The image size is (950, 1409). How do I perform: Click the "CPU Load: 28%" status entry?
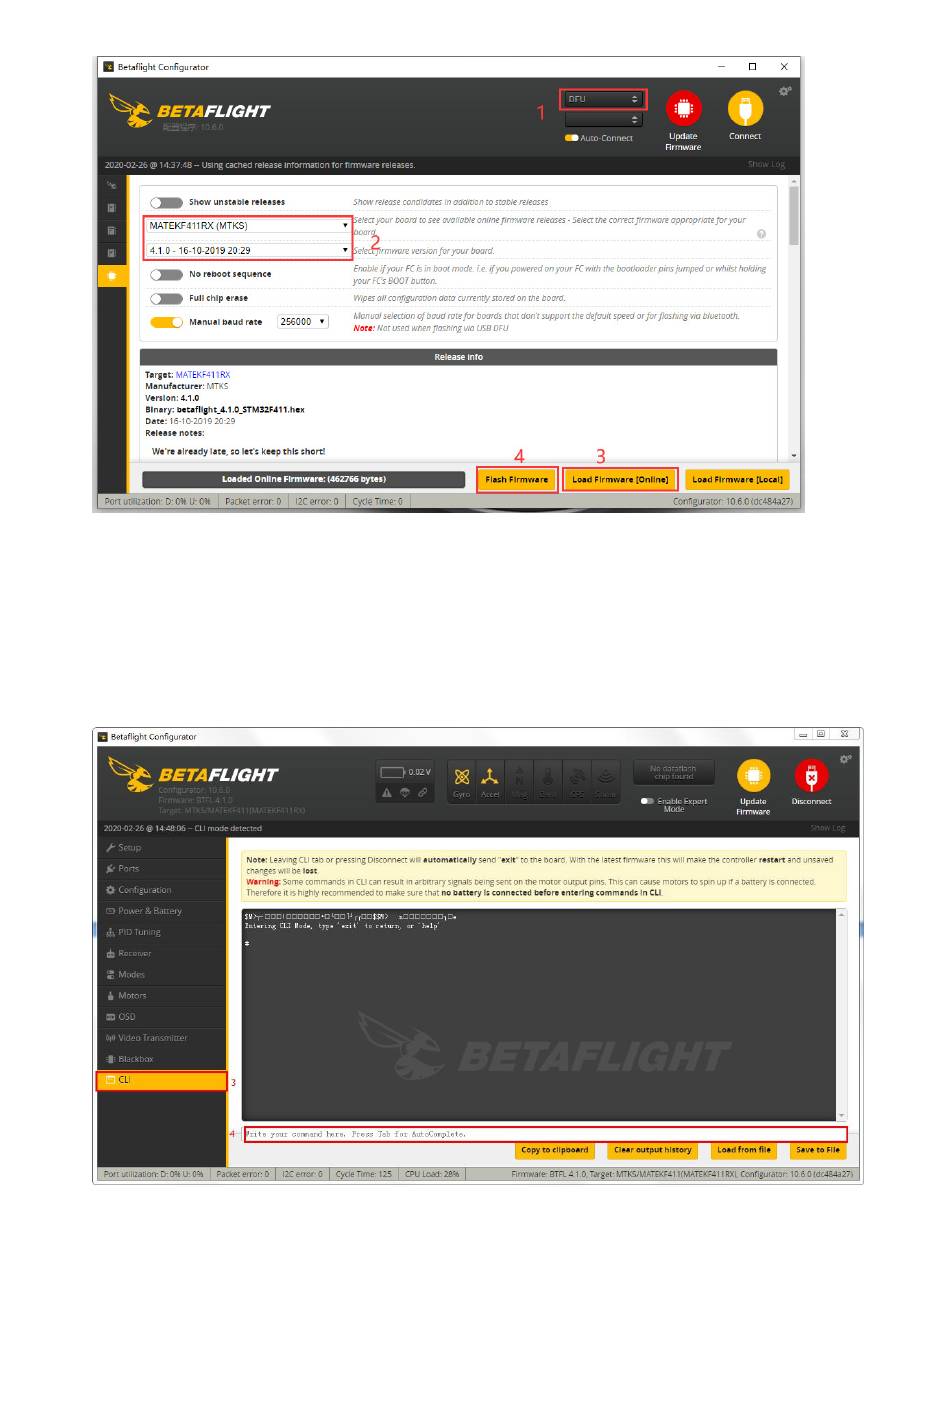click(432, 1174)
